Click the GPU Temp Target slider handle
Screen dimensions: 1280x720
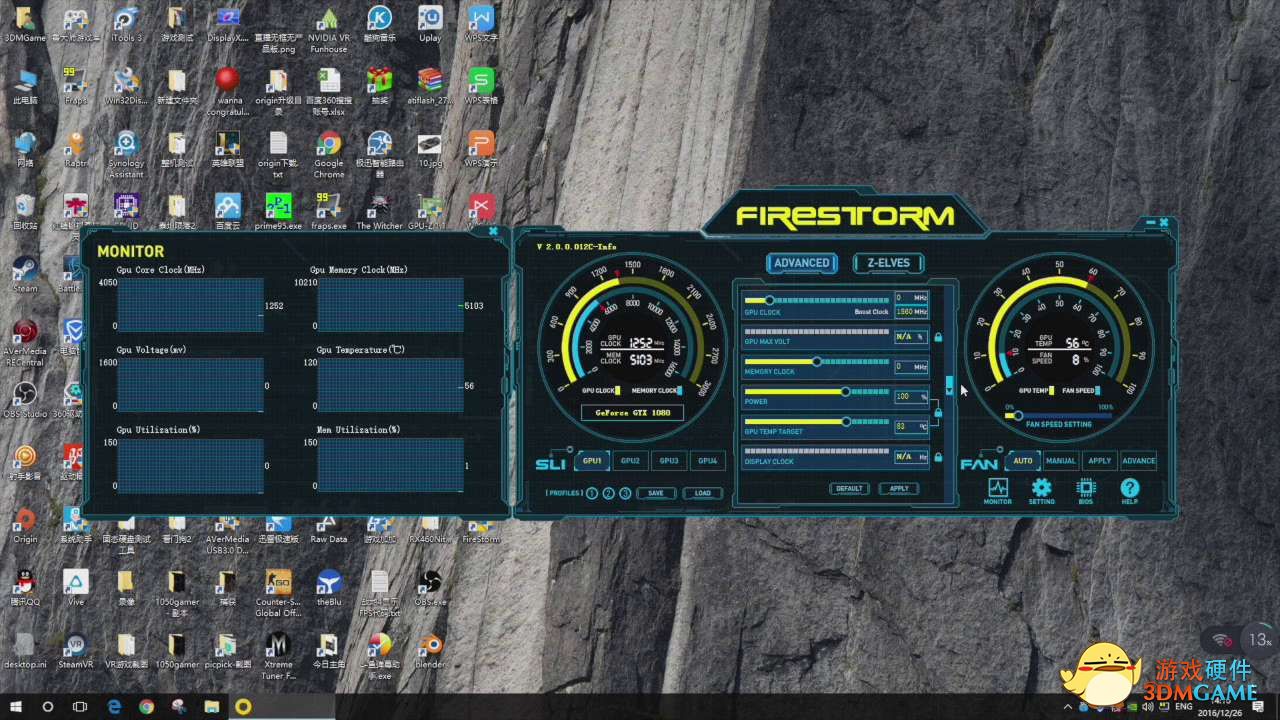point(845,422)
